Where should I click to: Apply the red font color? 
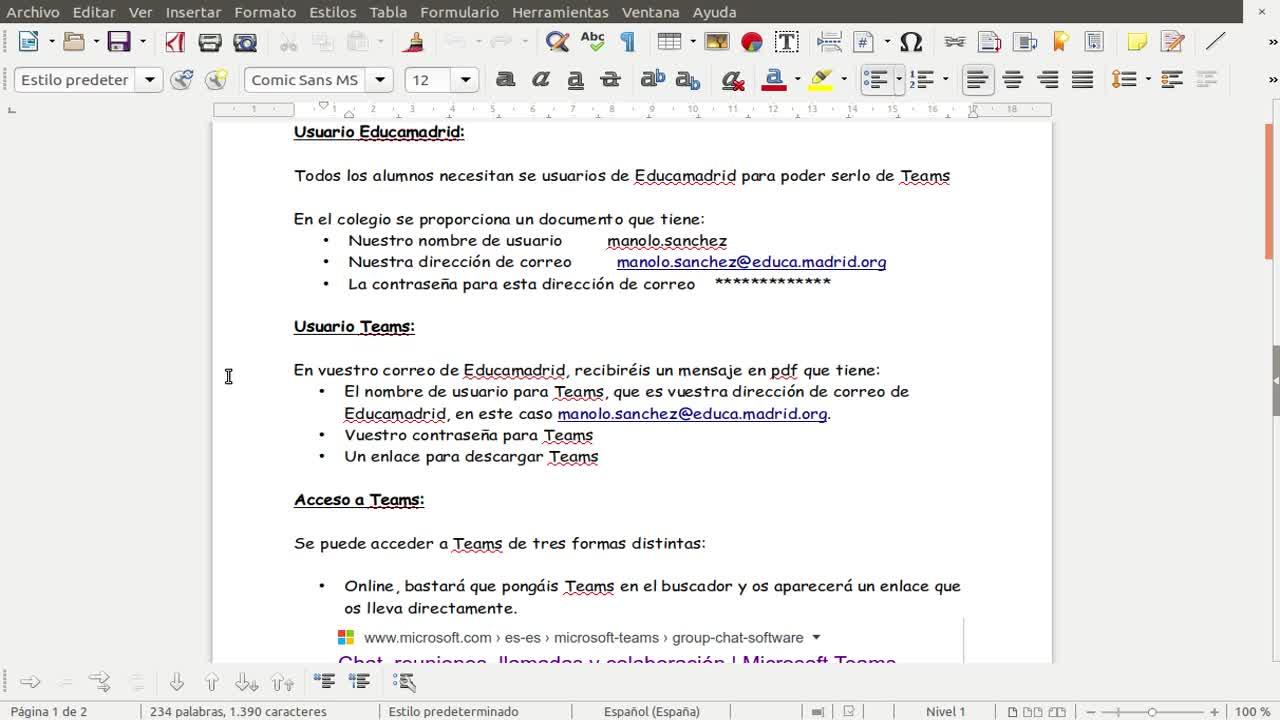773,80
